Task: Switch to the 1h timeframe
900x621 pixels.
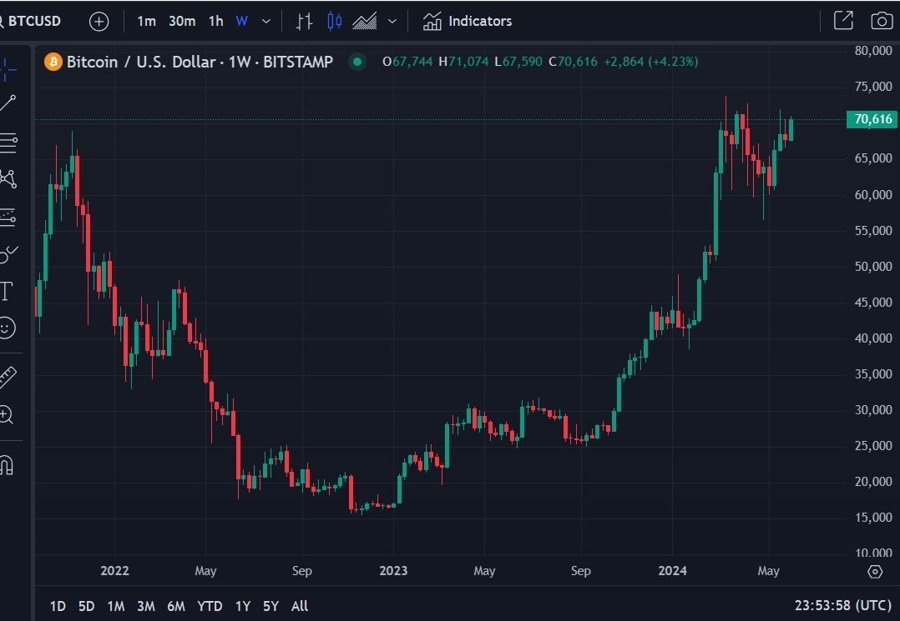Action: coord(216,21)
